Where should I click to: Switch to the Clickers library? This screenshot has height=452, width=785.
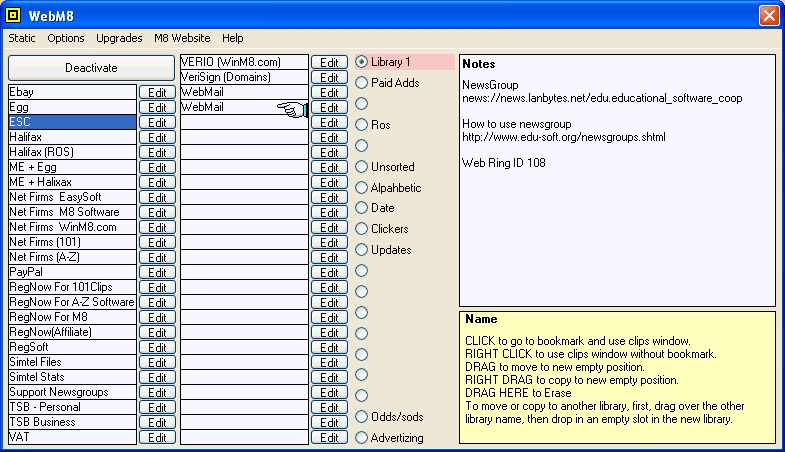tap(362, 229)
